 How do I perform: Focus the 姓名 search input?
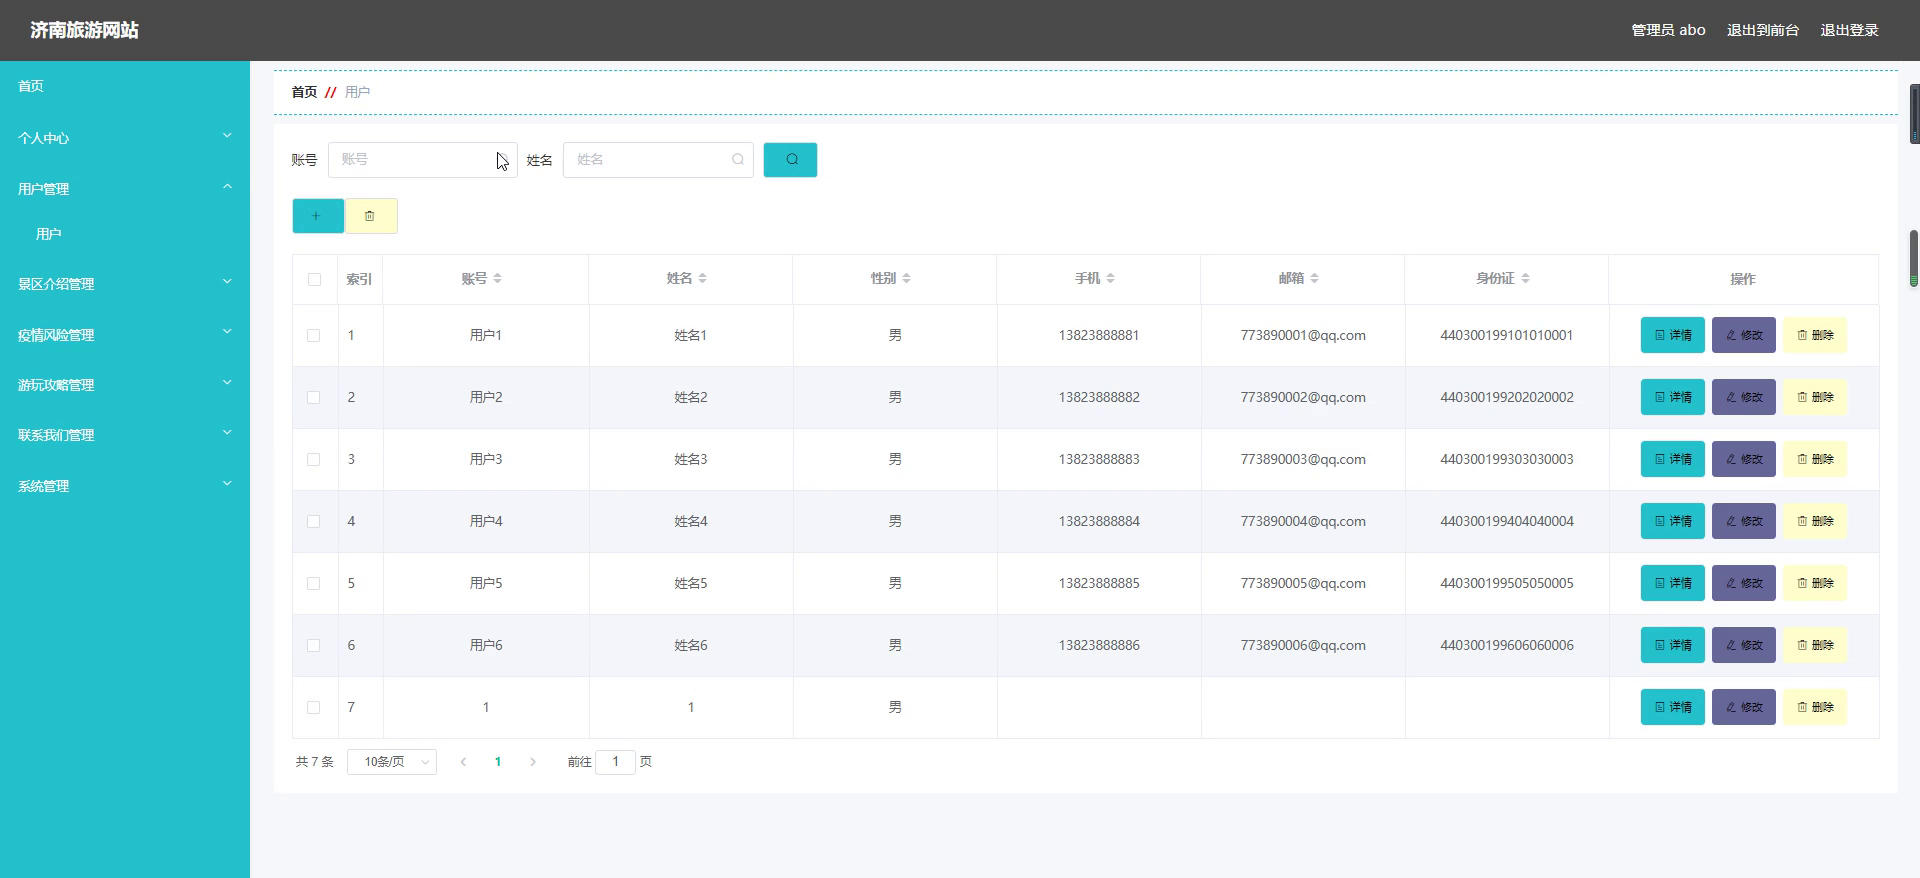pos(658,160)
